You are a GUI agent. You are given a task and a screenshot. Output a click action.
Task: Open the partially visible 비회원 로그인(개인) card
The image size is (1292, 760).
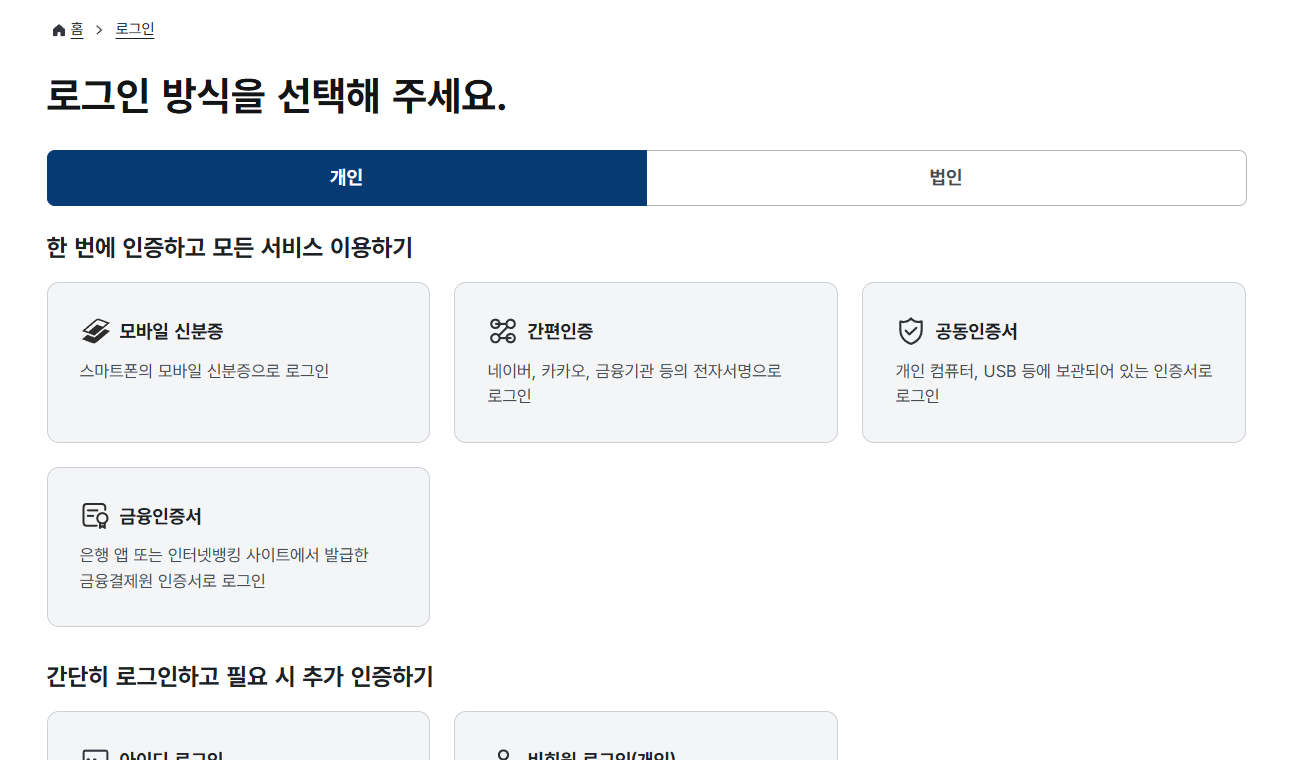point(646,736)
